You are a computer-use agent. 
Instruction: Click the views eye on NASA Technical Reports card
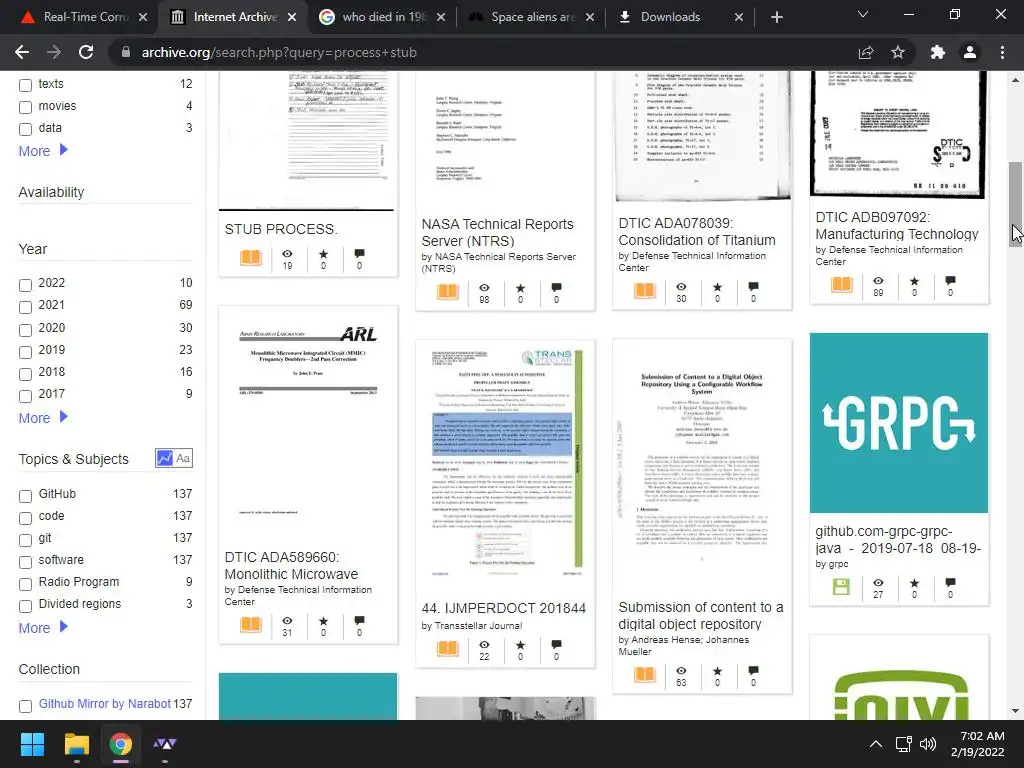[484, 288]
